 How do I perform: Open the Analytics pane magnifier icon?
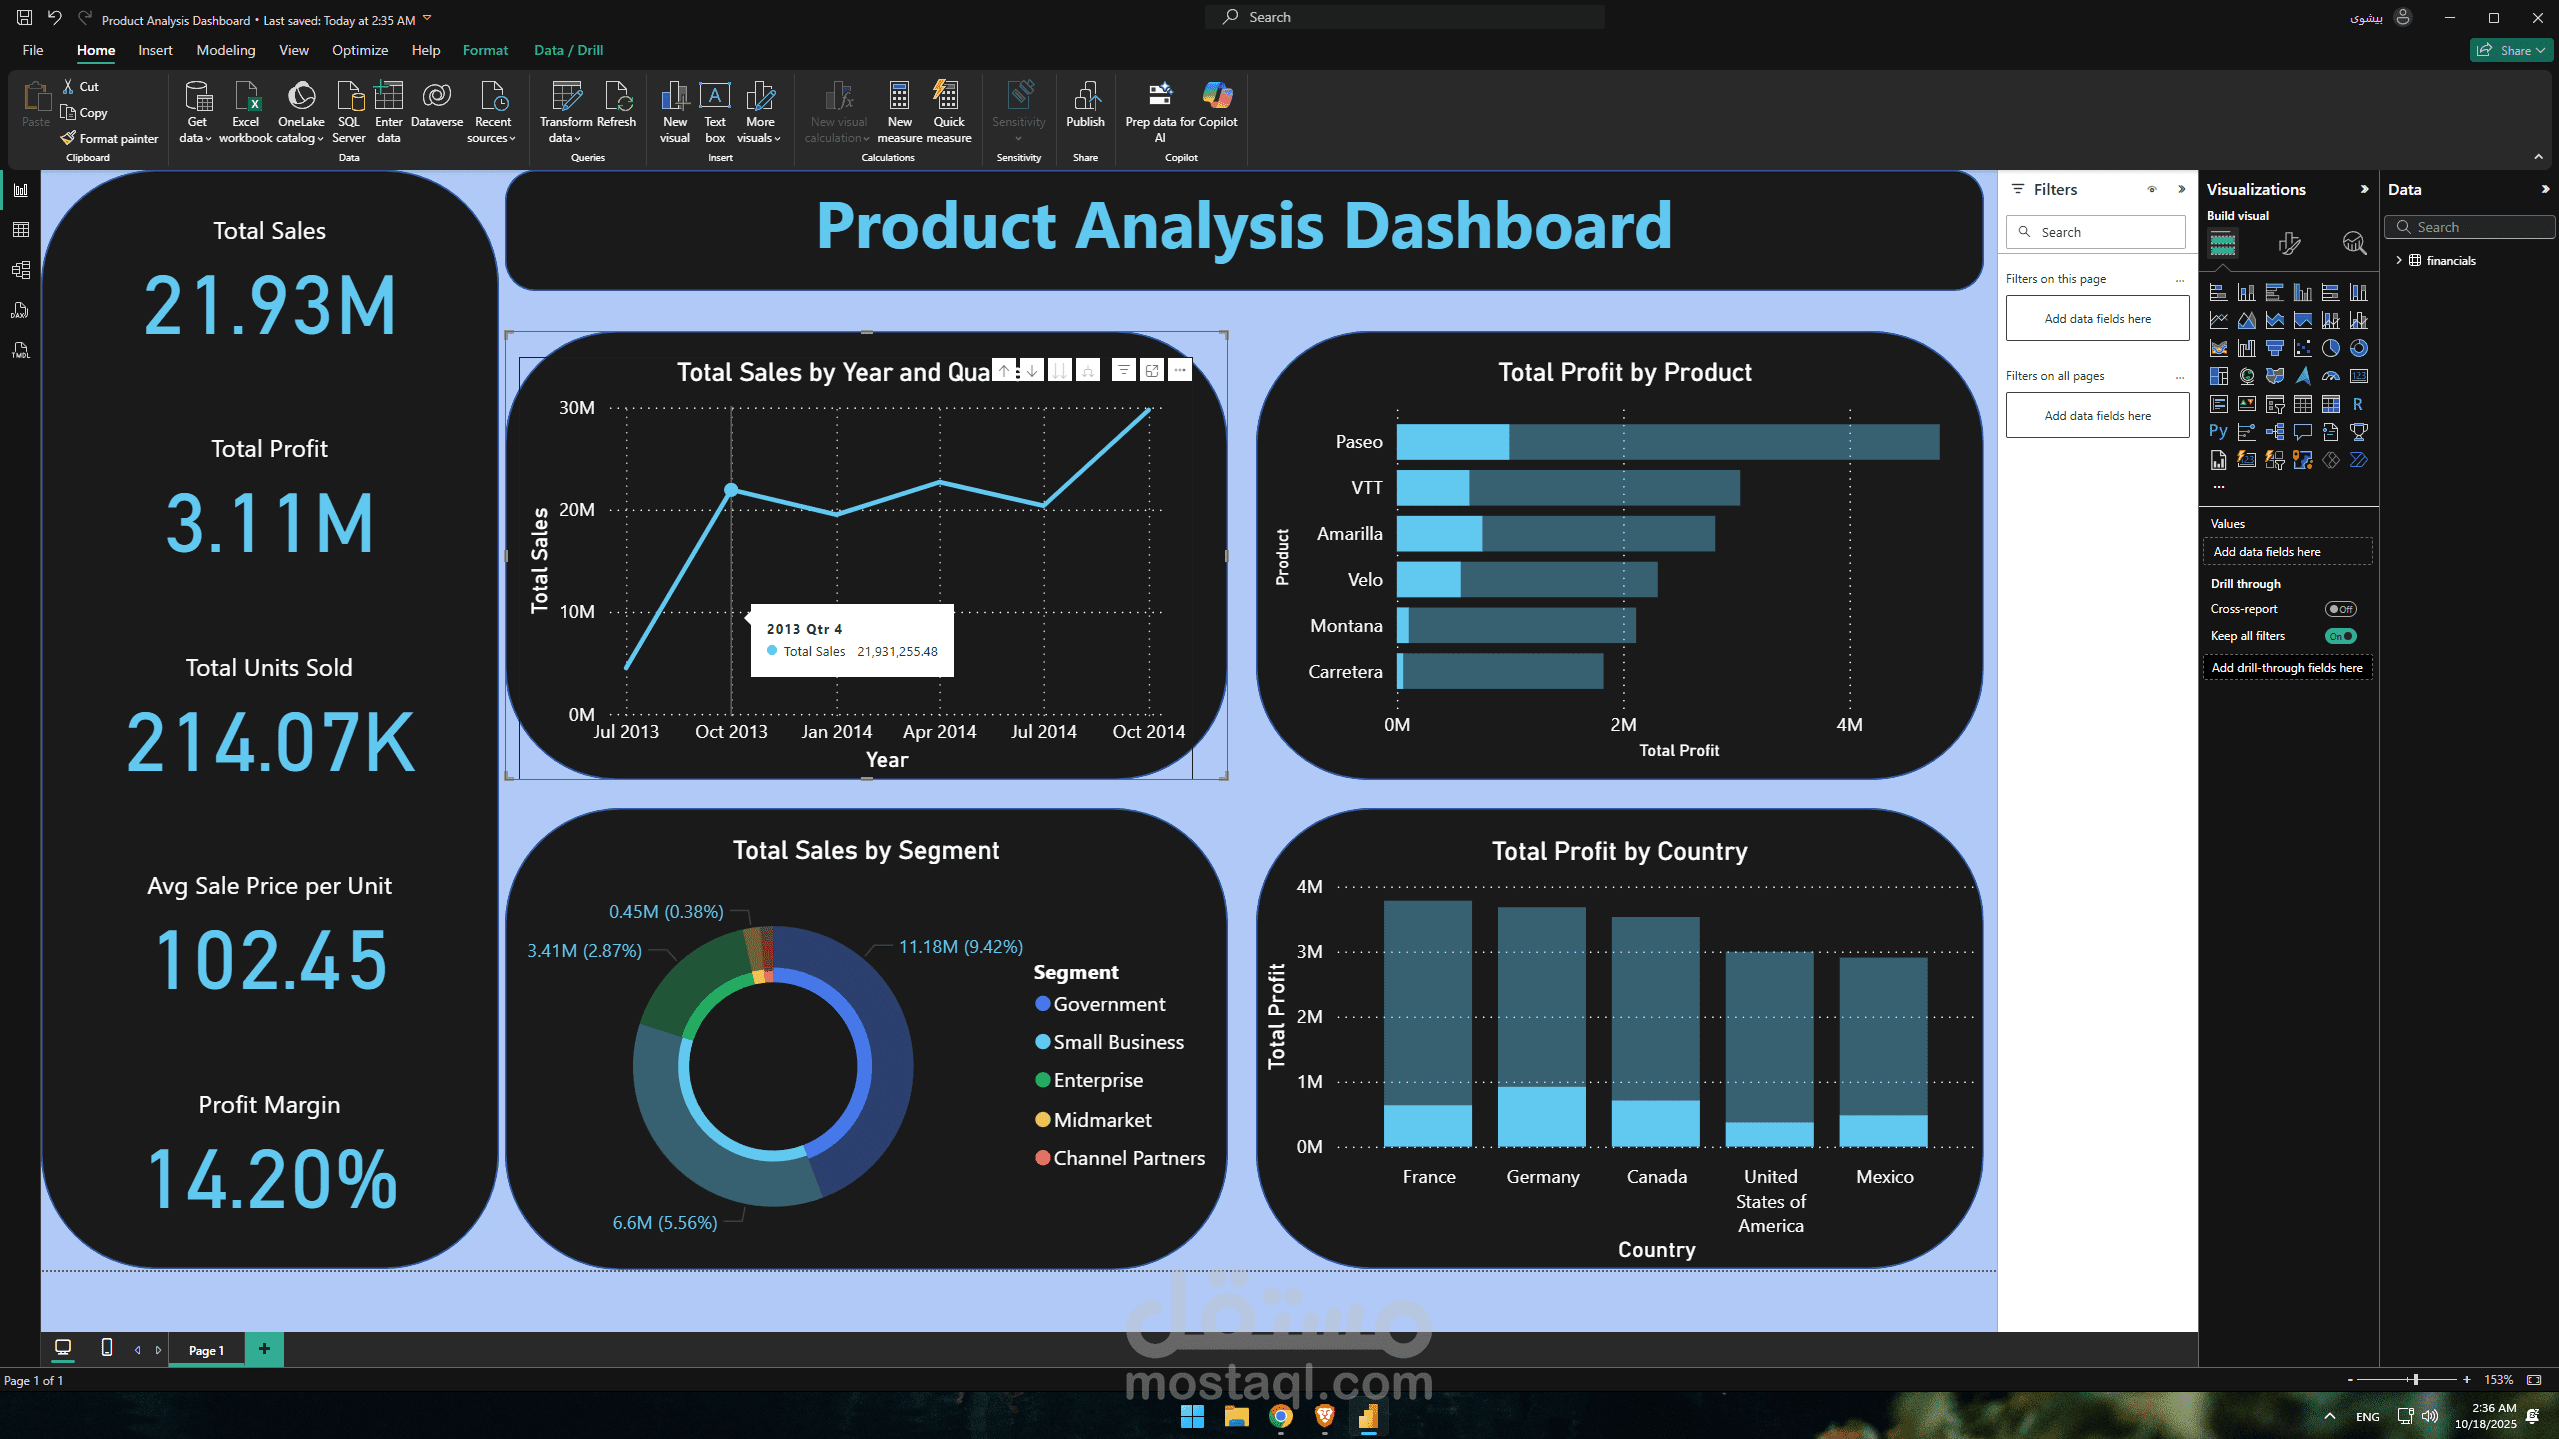2353,243
